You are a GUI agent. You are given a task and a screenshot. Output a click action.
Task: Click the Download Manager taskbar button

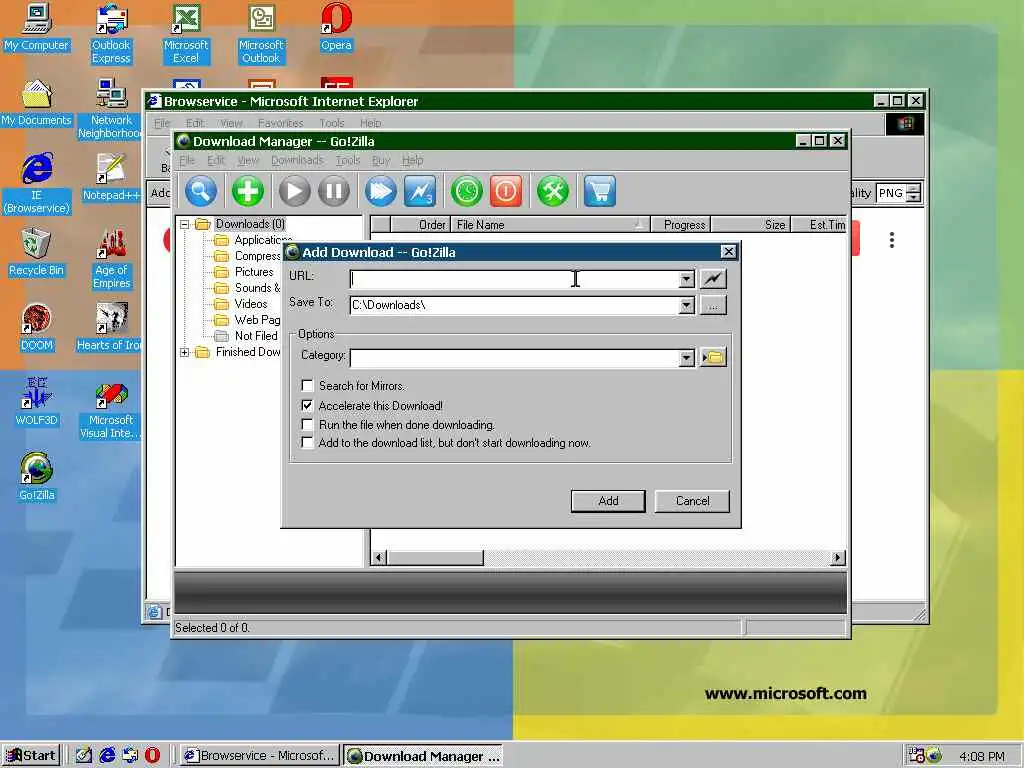424,756
